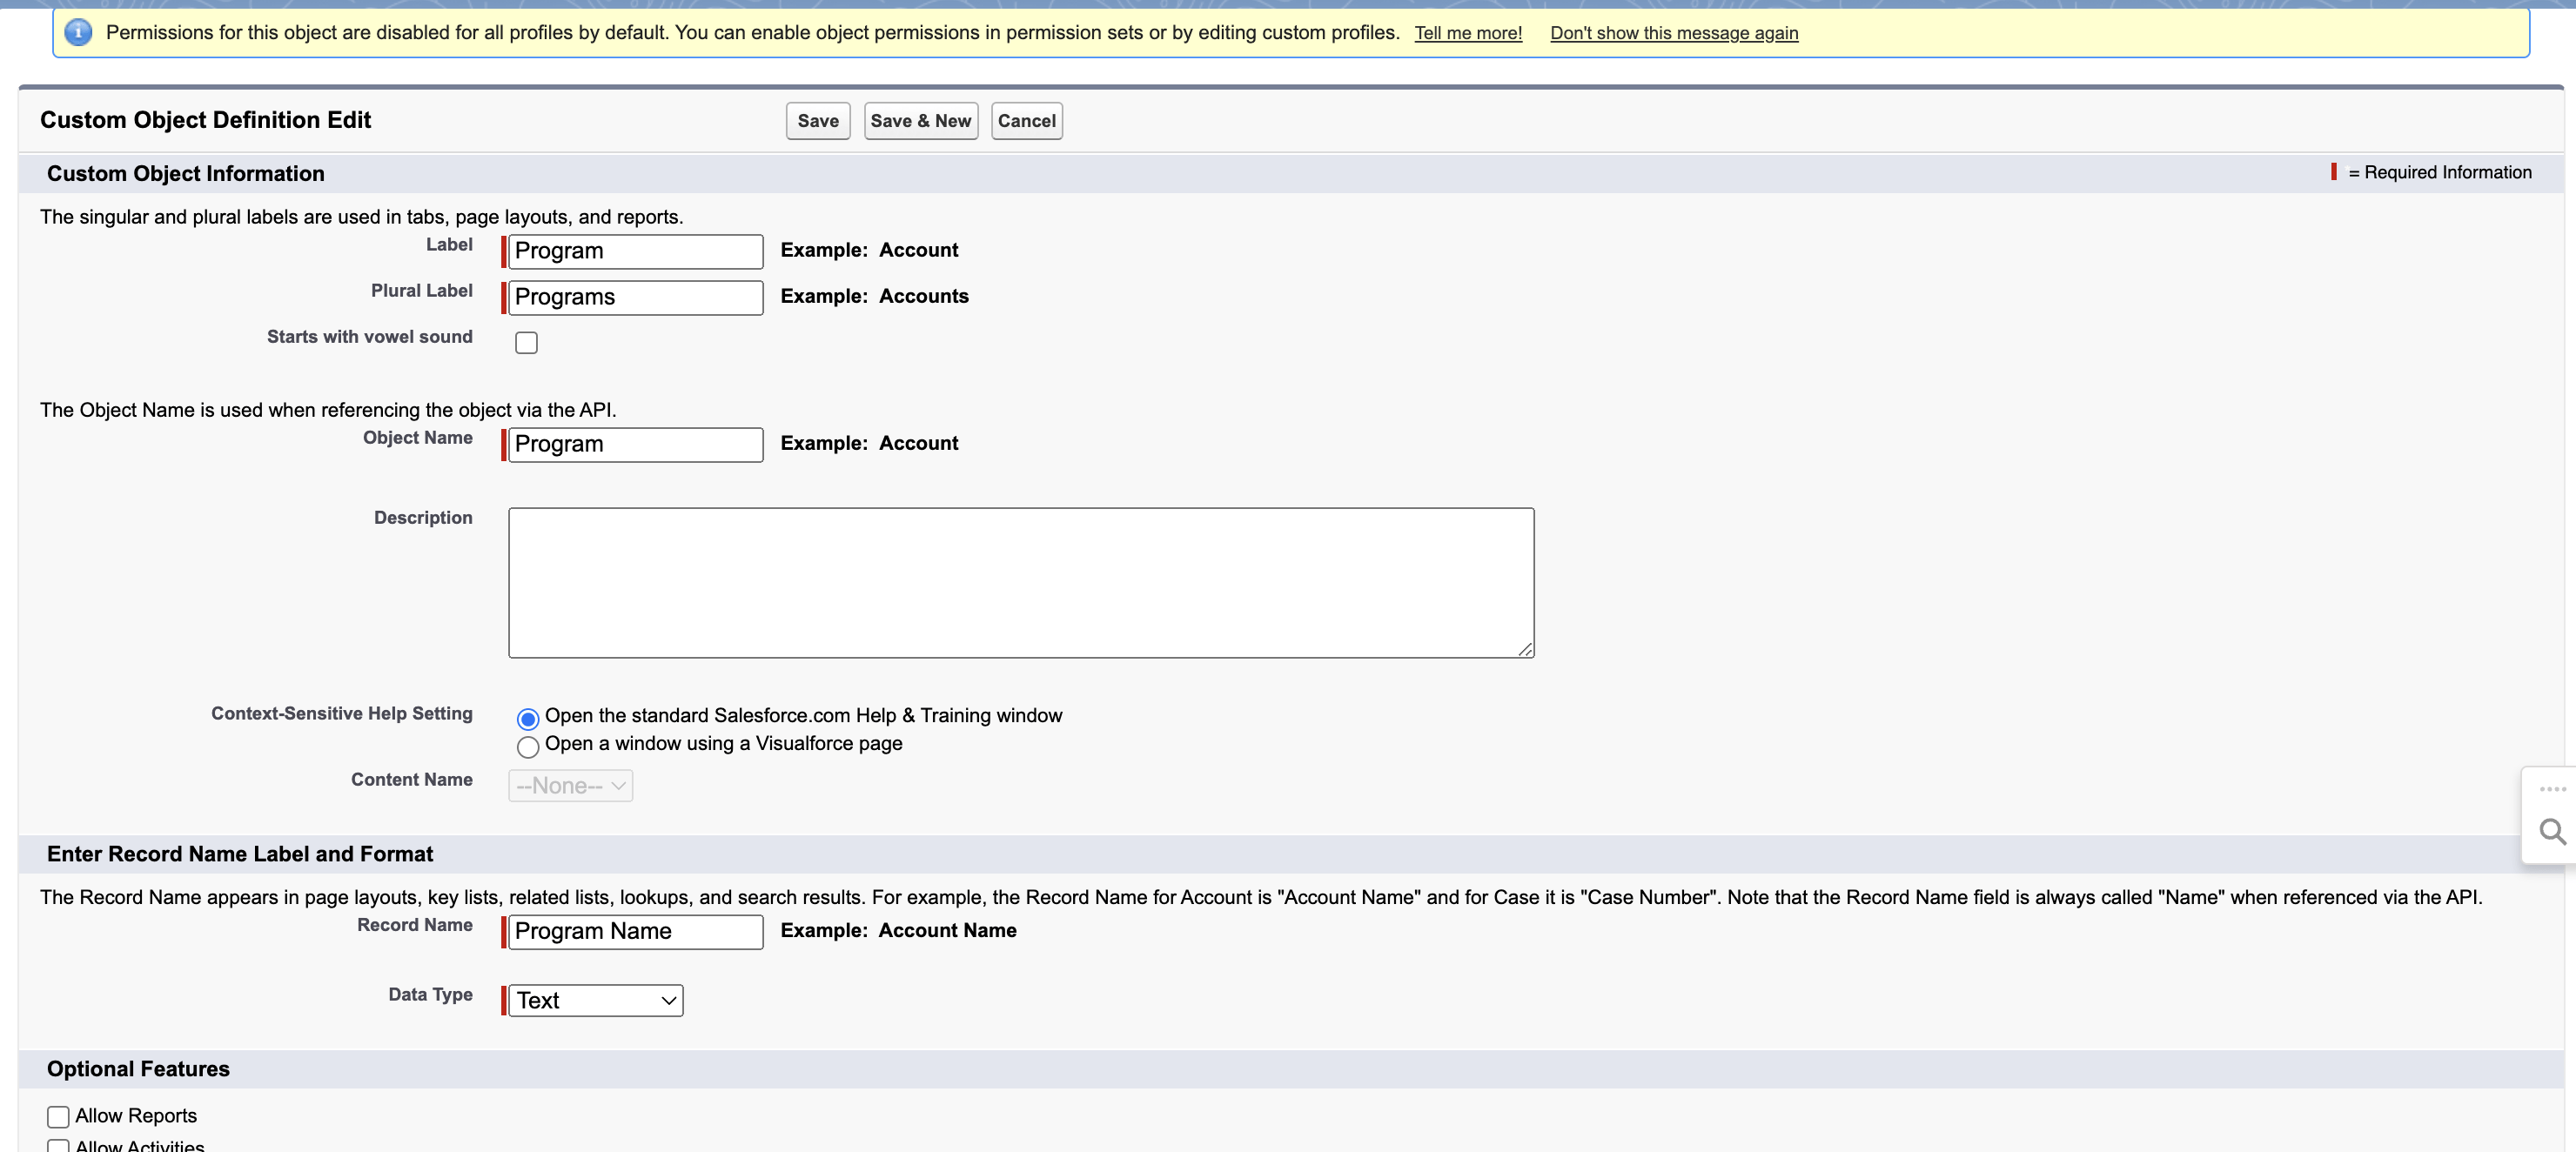Click into the Label text field
The height and width of the screenshot is (1152, 2576).
tap(635, 251)
